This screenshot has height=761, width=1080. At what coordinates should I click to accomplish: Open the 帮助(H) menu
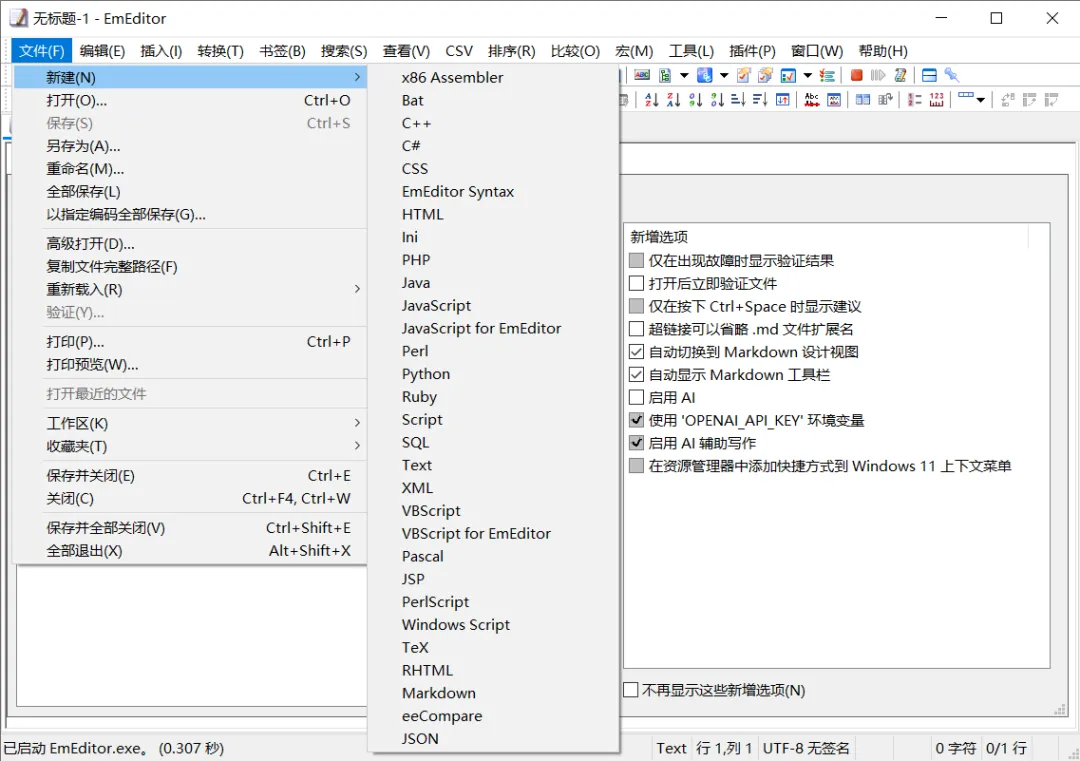pyautogui.click(x=882, y=51)
